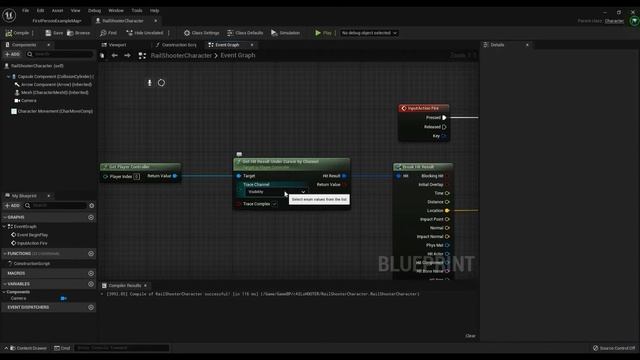This screenshot has width=640, height=360.
Task: Click the green Play button
Action: [x=323, y=33]
